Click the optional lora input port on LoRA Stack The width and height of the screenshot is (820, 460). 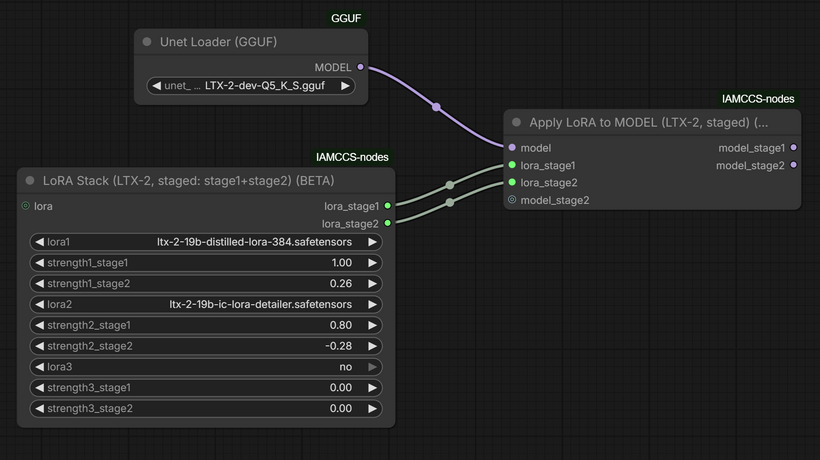pos(25,206)
